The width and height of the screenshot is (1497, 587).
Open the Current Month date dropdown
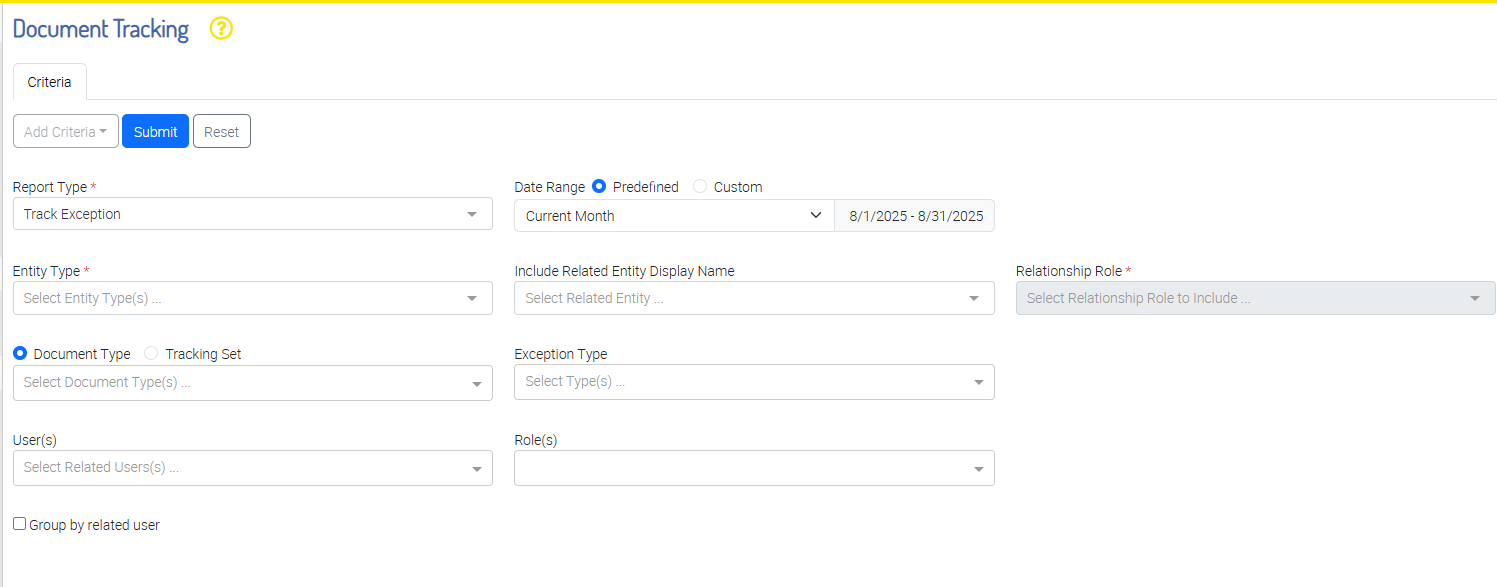tap(674, 215)
